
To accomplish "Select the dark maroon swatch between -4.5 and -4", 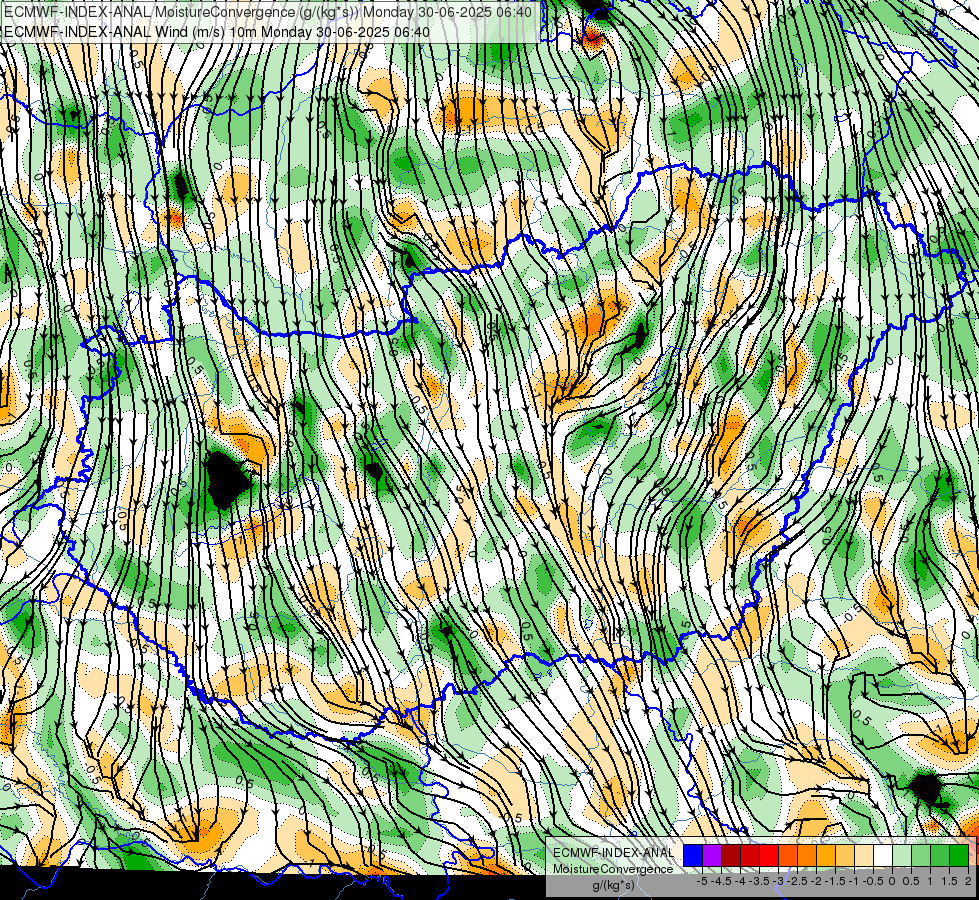I will (731, 856).
